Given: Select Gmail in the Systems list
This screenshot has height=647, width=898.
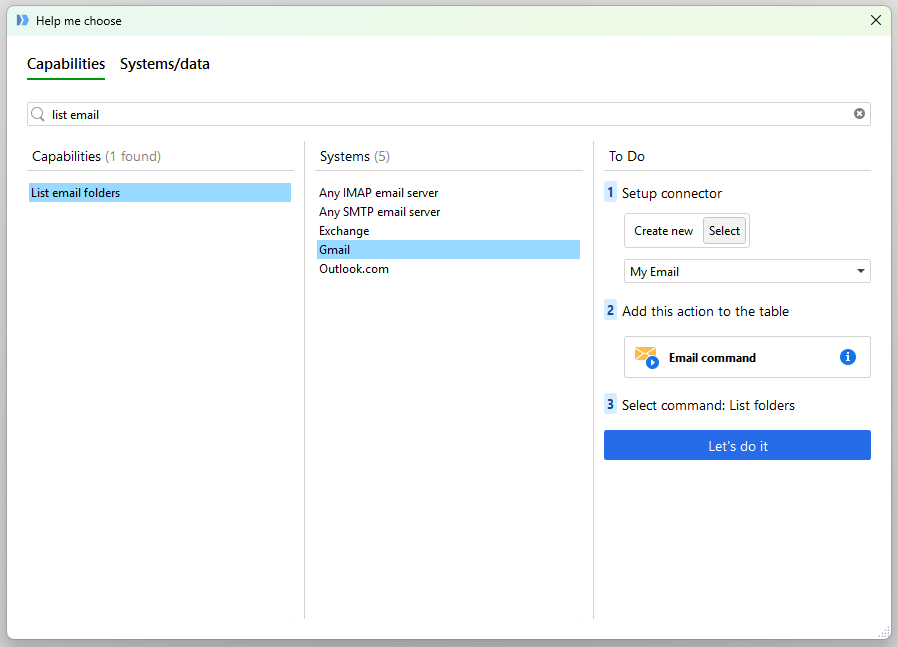Looking at the screenshot, I should tap(335, 250).
